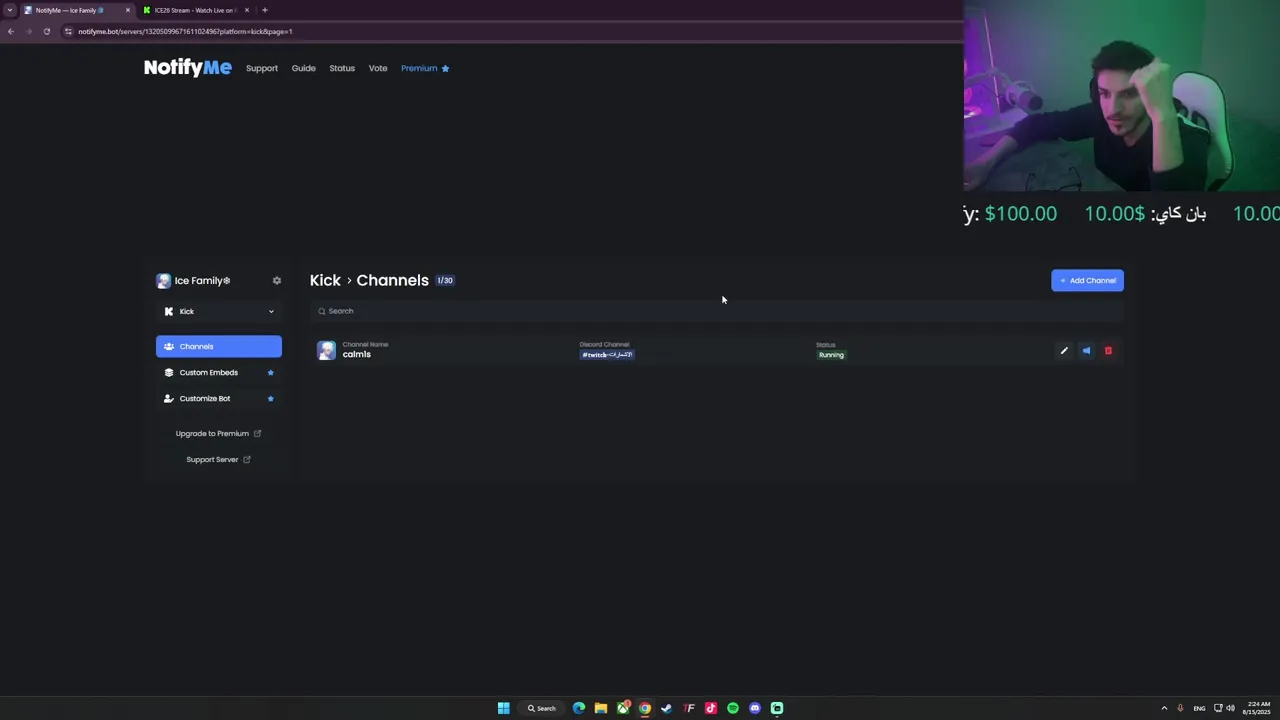The width and height of the screenshot is (1280, 720).
Task: Open Steam from taskbar
Action: coord(667,708)
